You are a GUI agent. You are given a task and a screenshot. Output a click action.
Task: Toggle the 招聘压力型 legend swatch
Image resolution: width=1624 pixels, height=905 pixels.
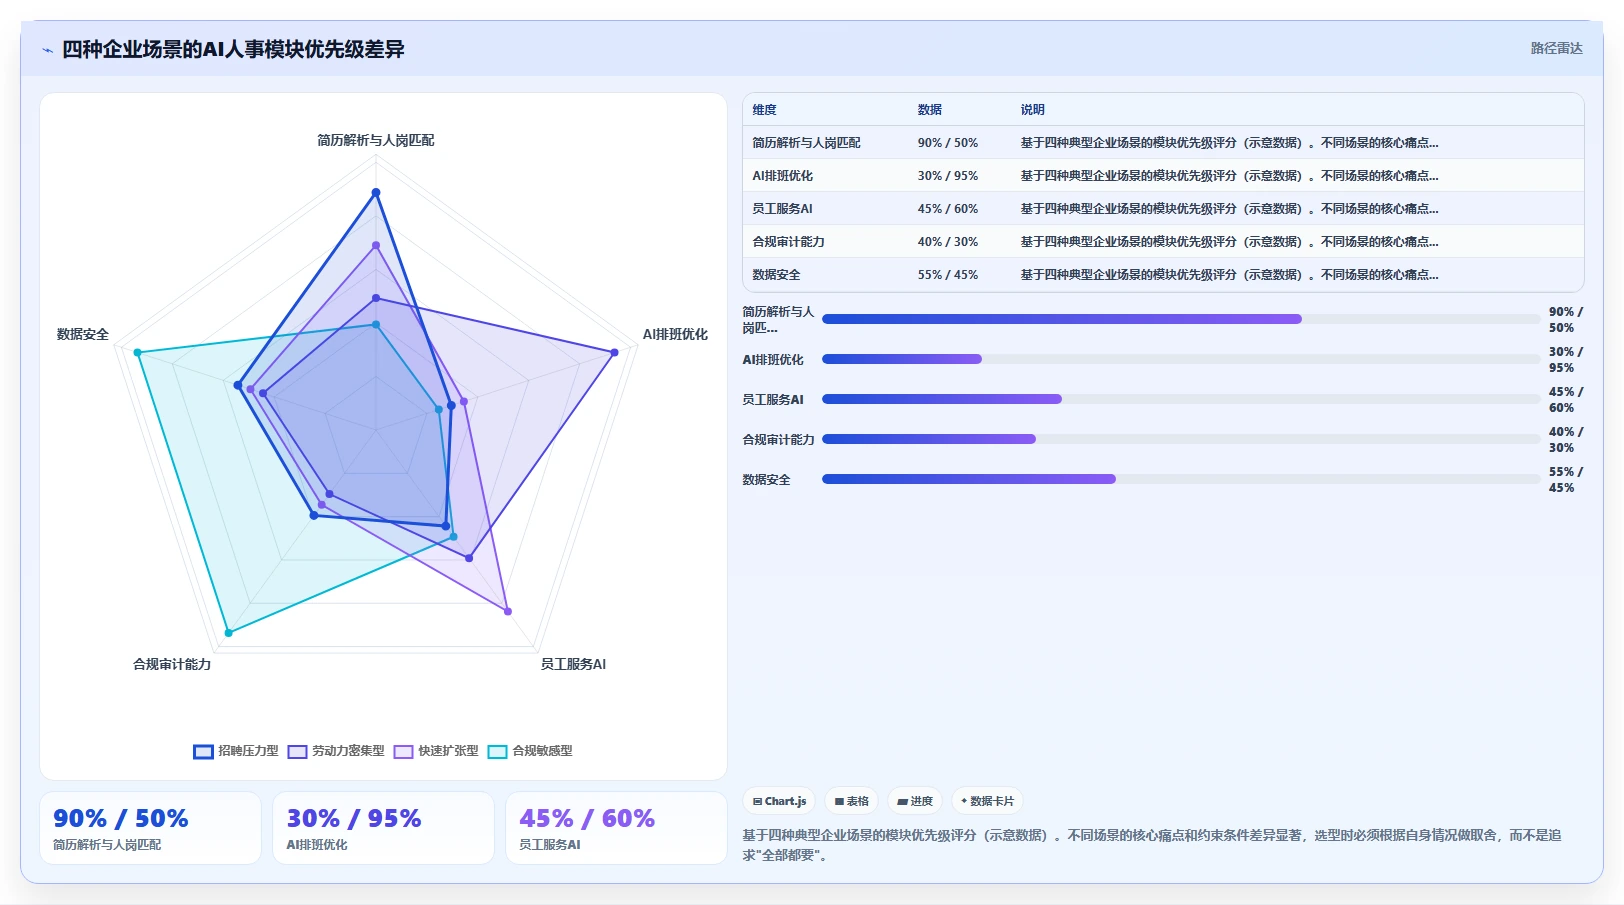click(203, 751)
